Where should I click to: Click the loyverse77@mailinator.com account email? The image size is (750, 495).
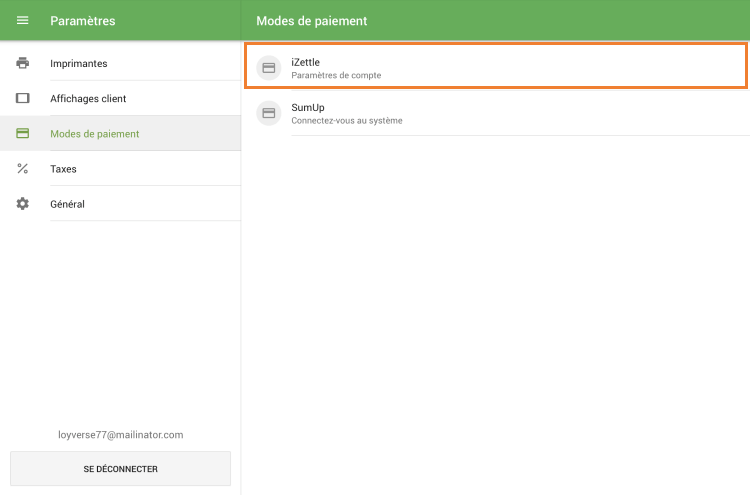tap(120, 435)
